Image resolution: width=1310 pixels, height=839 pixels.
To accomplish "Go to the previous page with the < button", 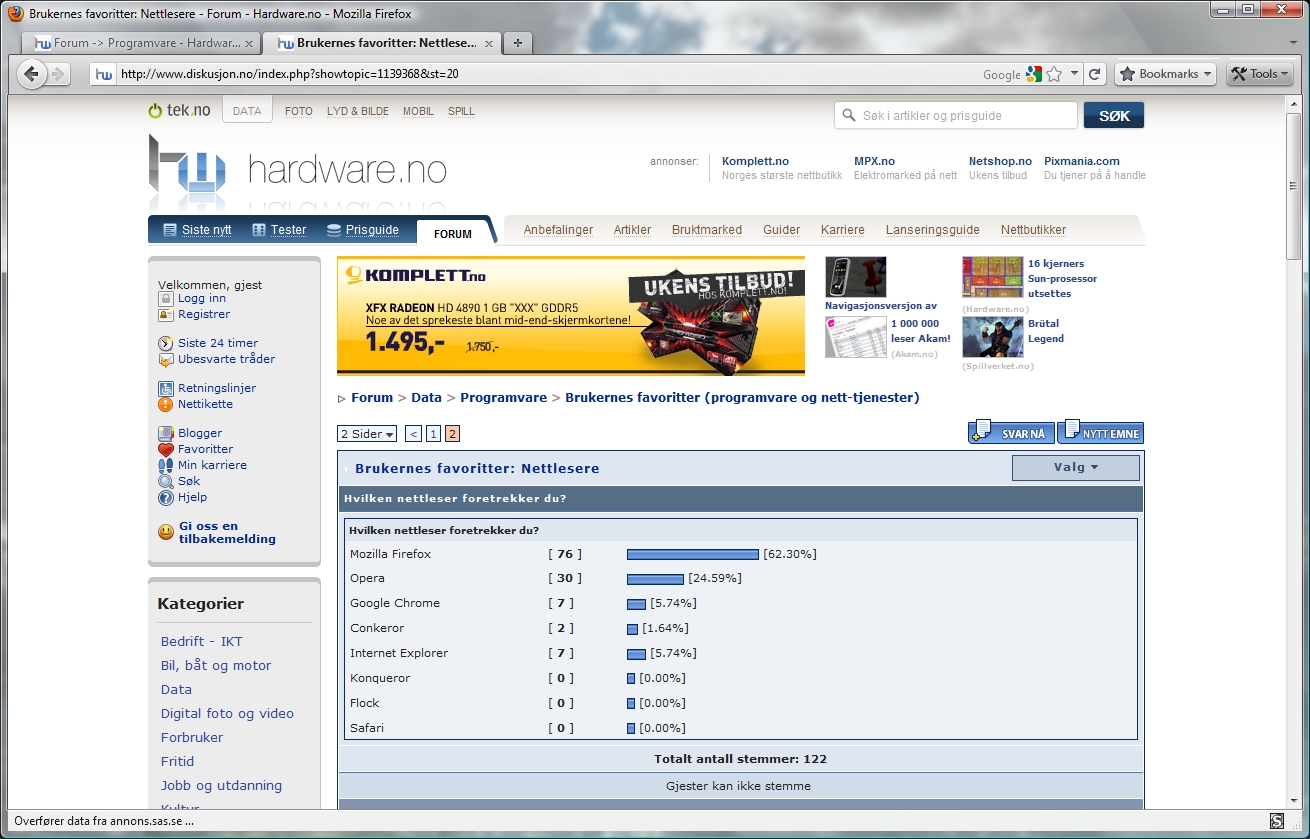I will click(414, 434).
